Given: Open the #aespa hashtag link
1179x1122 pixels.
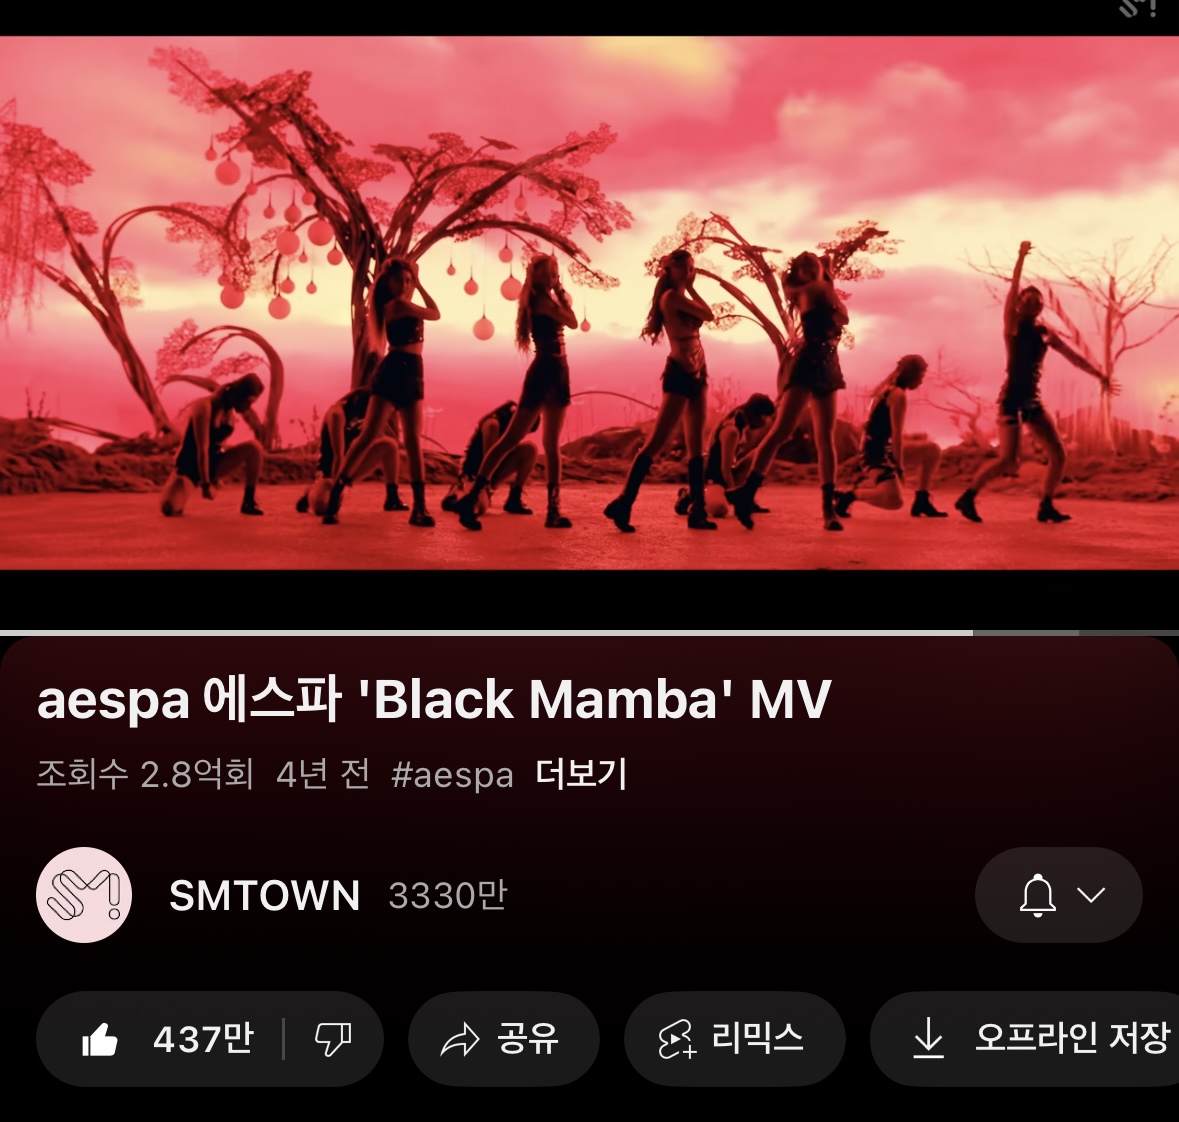Looking at the screenshot, I should click(x=452, y=775).
